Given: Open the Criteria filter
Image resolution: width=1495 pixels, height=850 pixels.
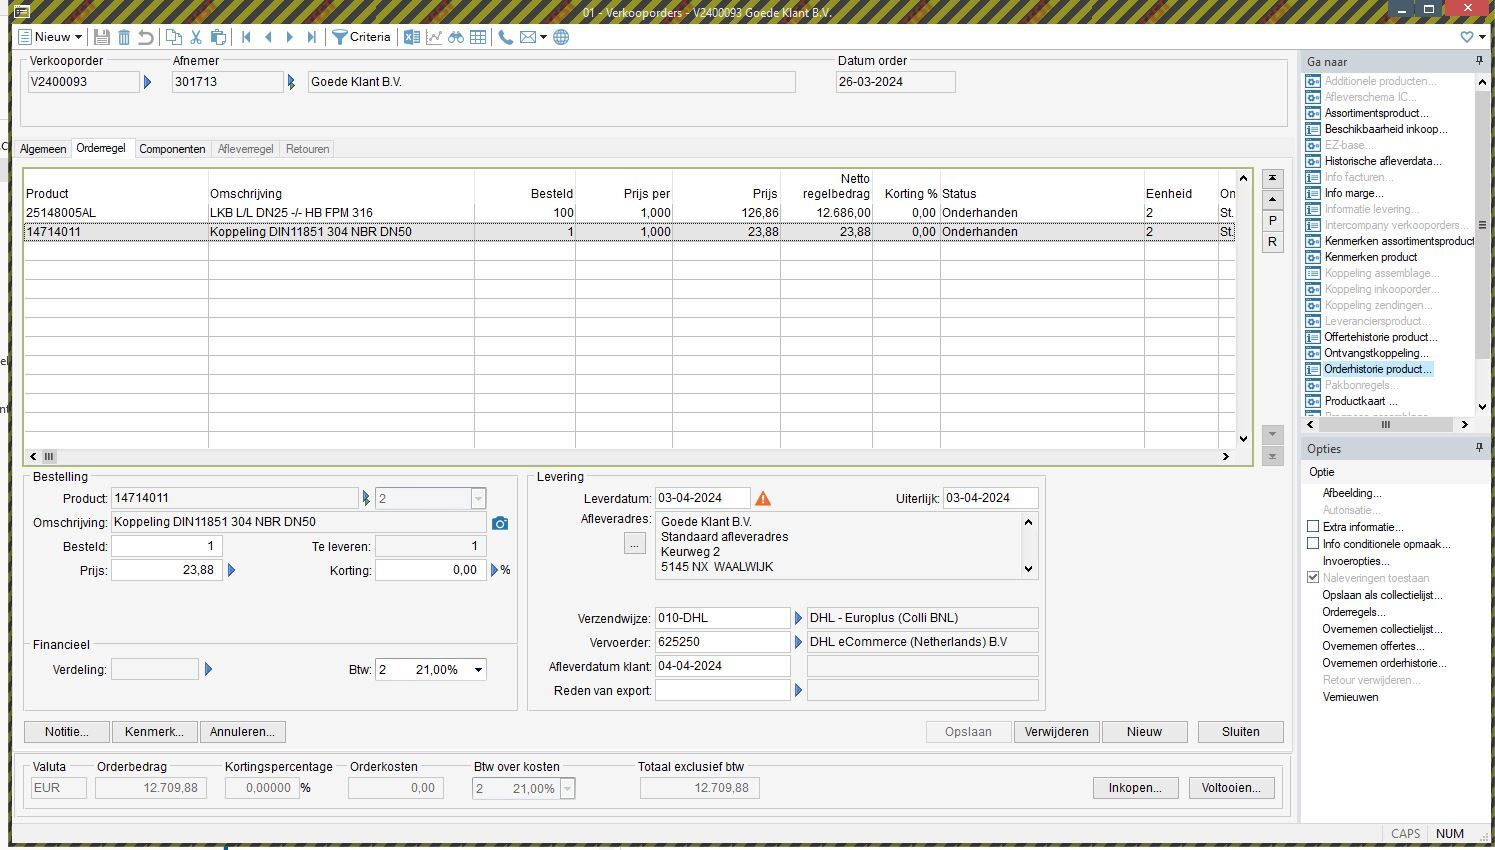Looking at the screenshot, I should [x=361, y=37].
